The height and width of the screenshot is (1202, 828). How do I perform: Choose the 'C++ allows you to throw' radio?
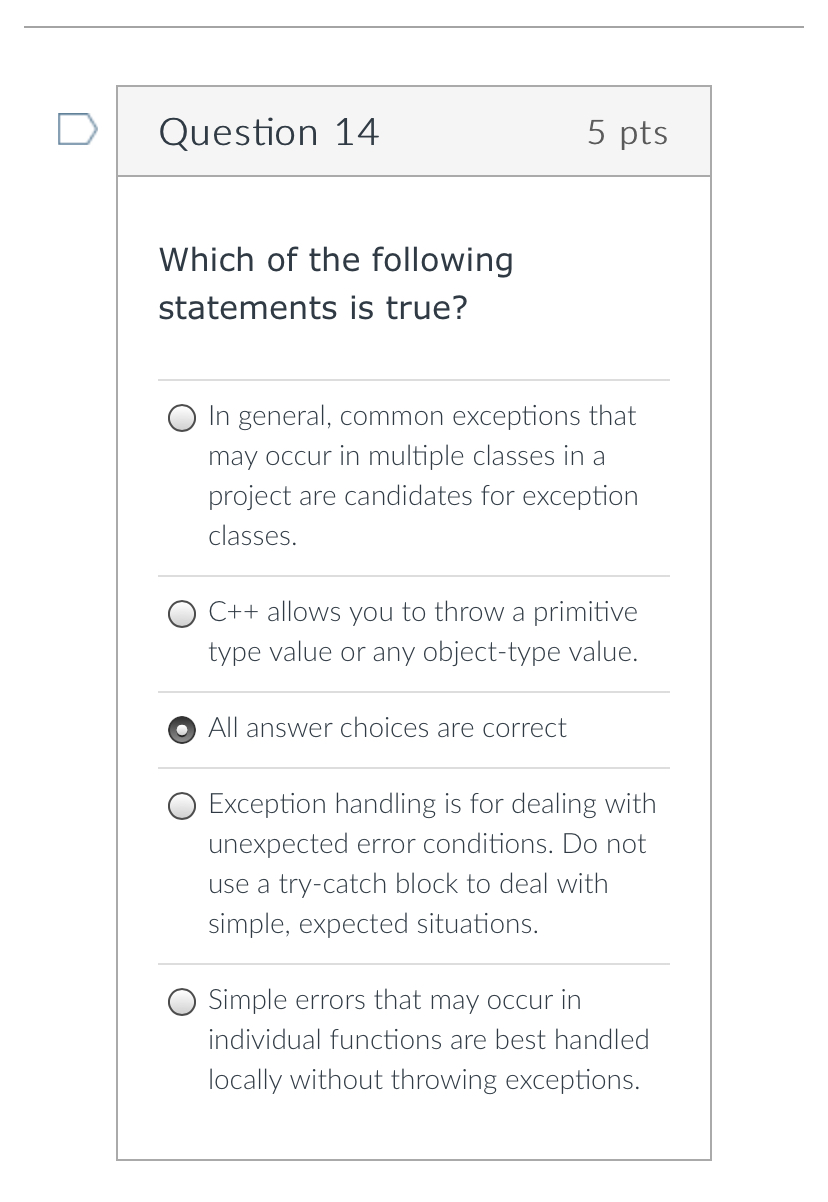(181, 614)
